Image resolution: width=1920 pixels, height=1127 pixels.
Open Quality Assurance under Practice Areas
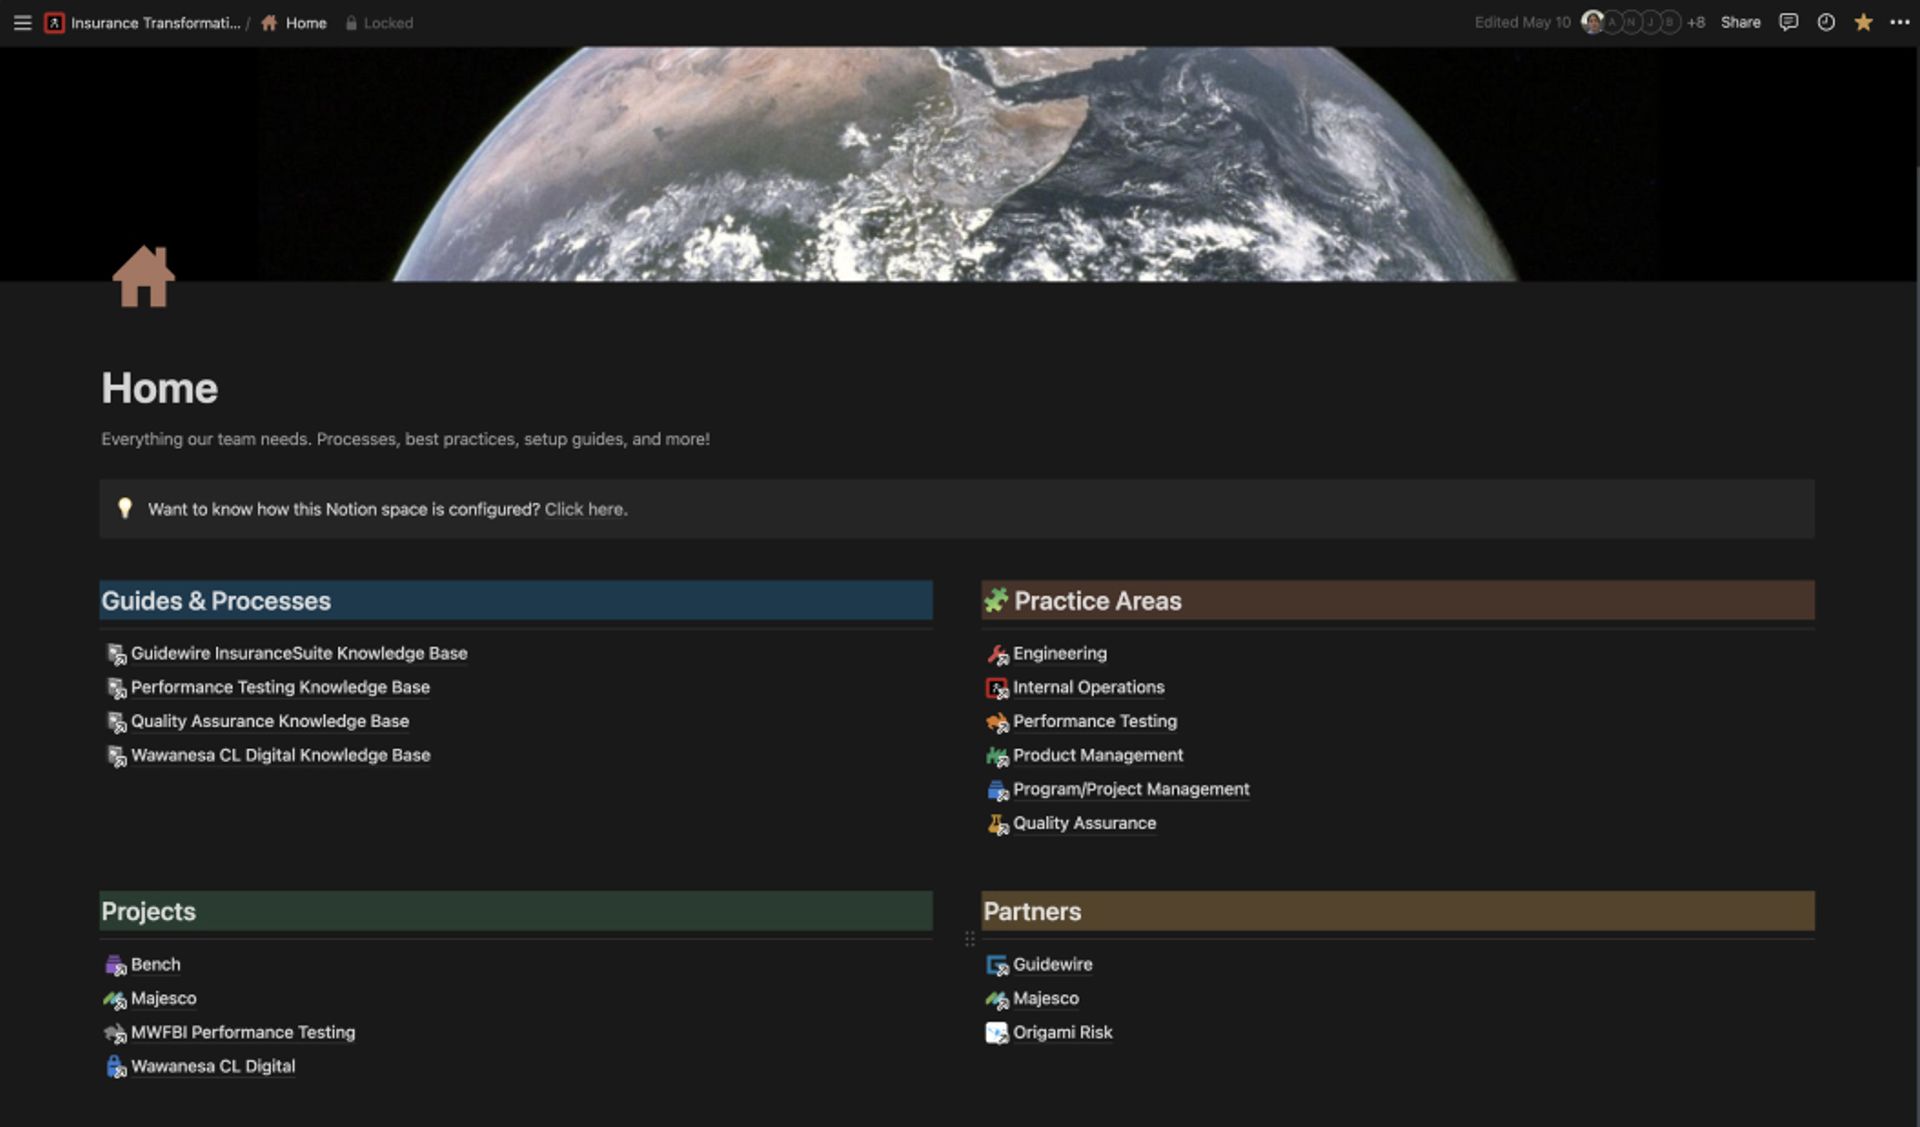[1085, 823]
